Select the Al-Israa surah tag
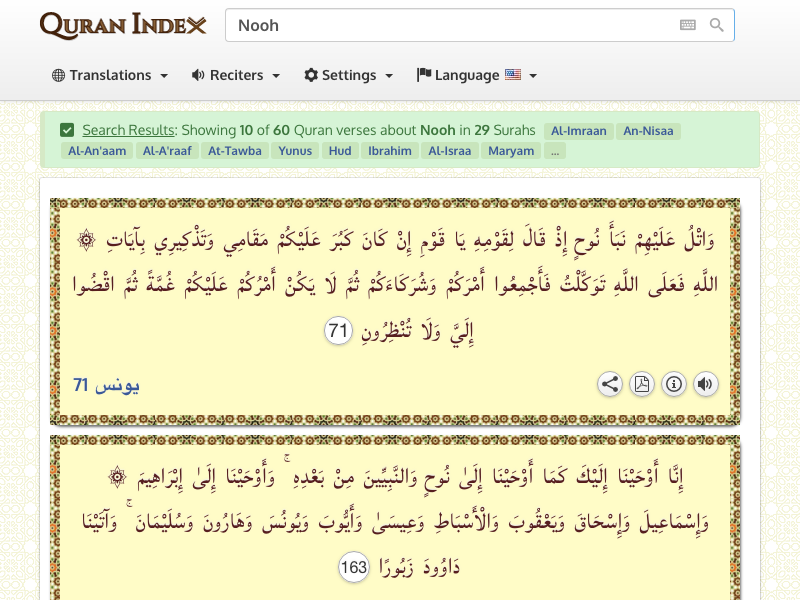800x600 pixels. pyautogui.click(x=449, y=151)
